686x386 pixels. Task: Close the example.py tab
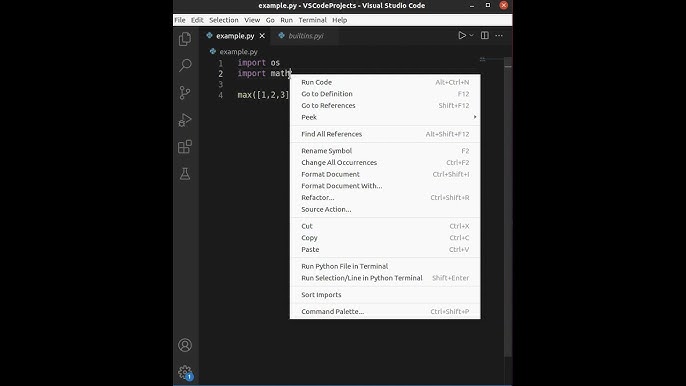pyautogui.click(x=262, y=36)
